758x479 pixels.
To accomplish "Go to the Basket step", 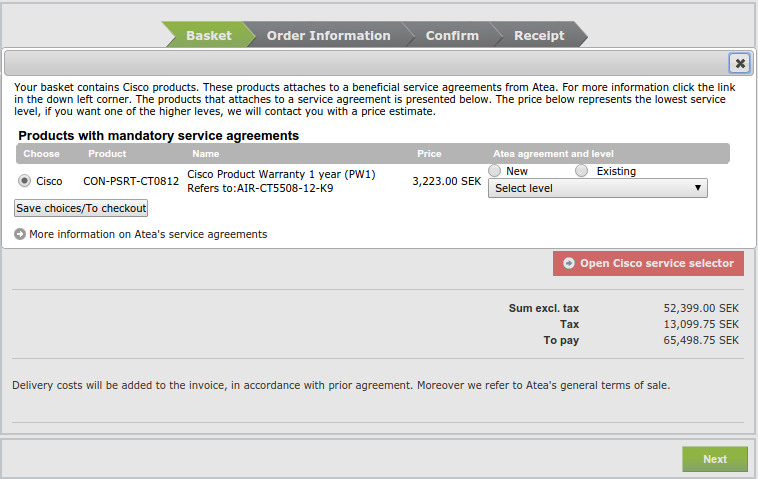I will 208,35.
